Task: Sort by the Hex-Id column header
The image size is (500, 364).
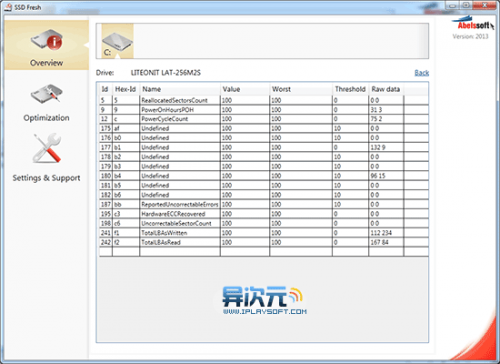Action: 126,89
